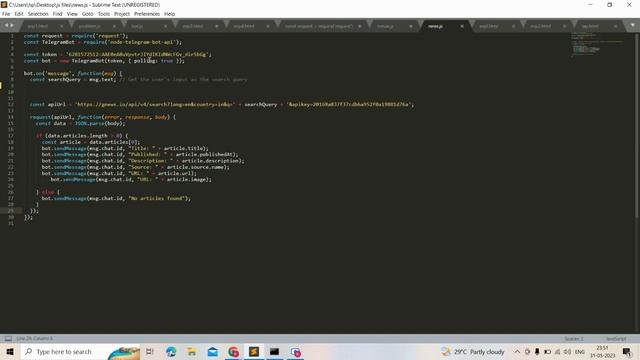Open Task View on the taskbar
The image size is (640, 360).
(x=150, y=351)
